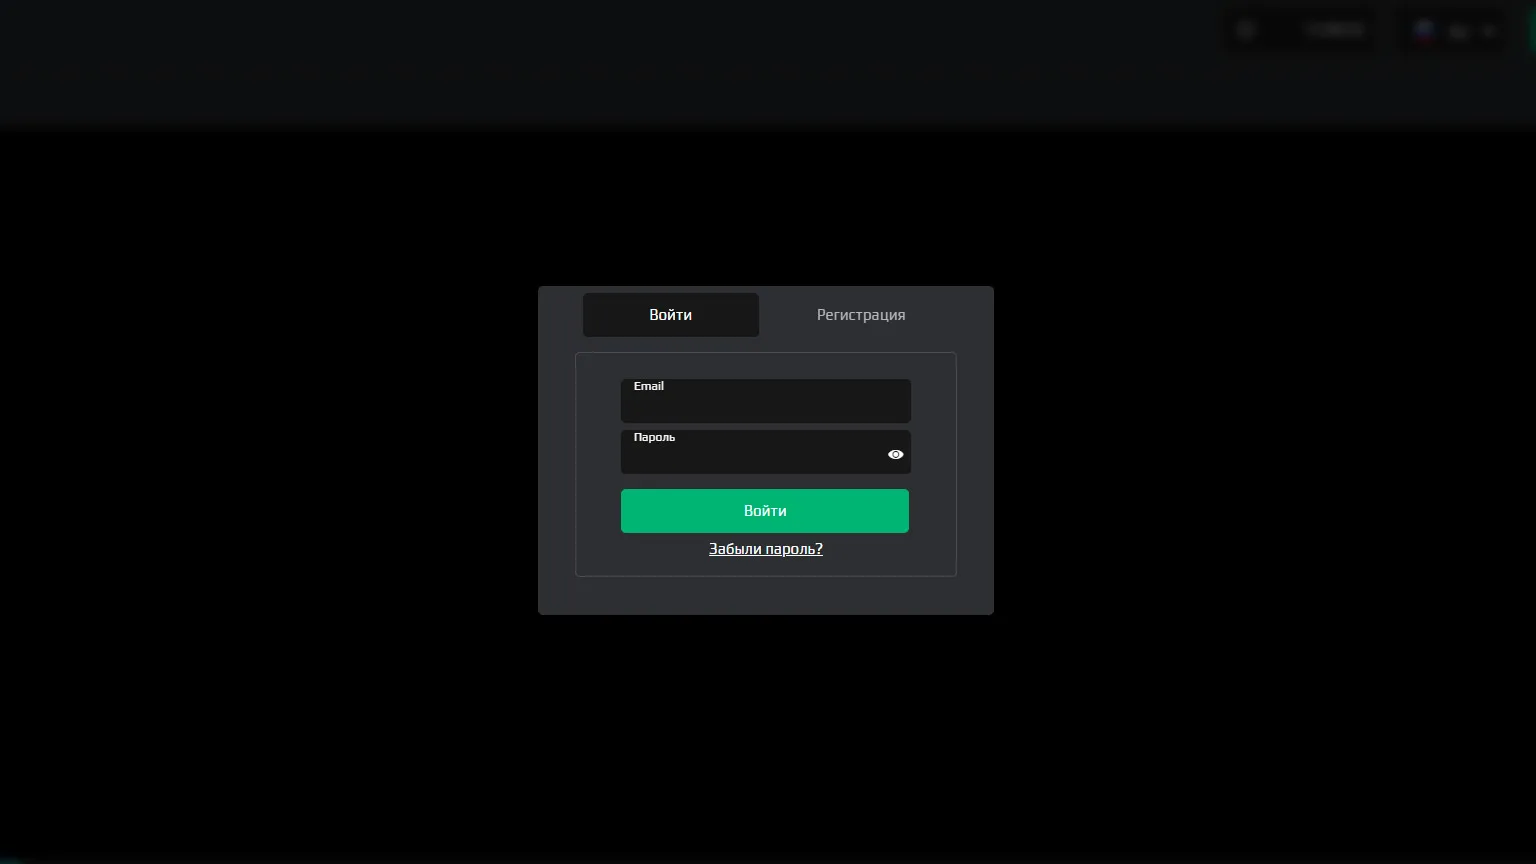Click the blurred text beside the round header icon

(x=1334, y=30)
